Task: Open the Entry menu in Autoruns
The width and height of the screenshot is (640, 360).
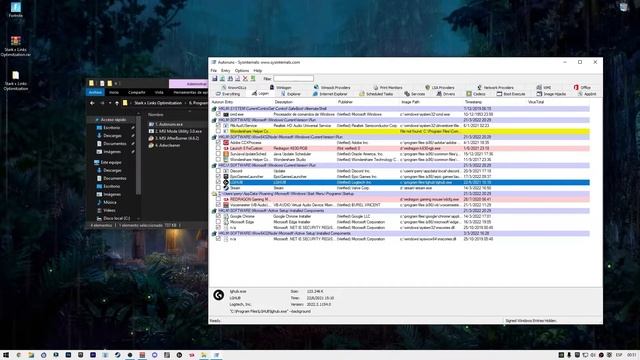Action: pos(225,71)
